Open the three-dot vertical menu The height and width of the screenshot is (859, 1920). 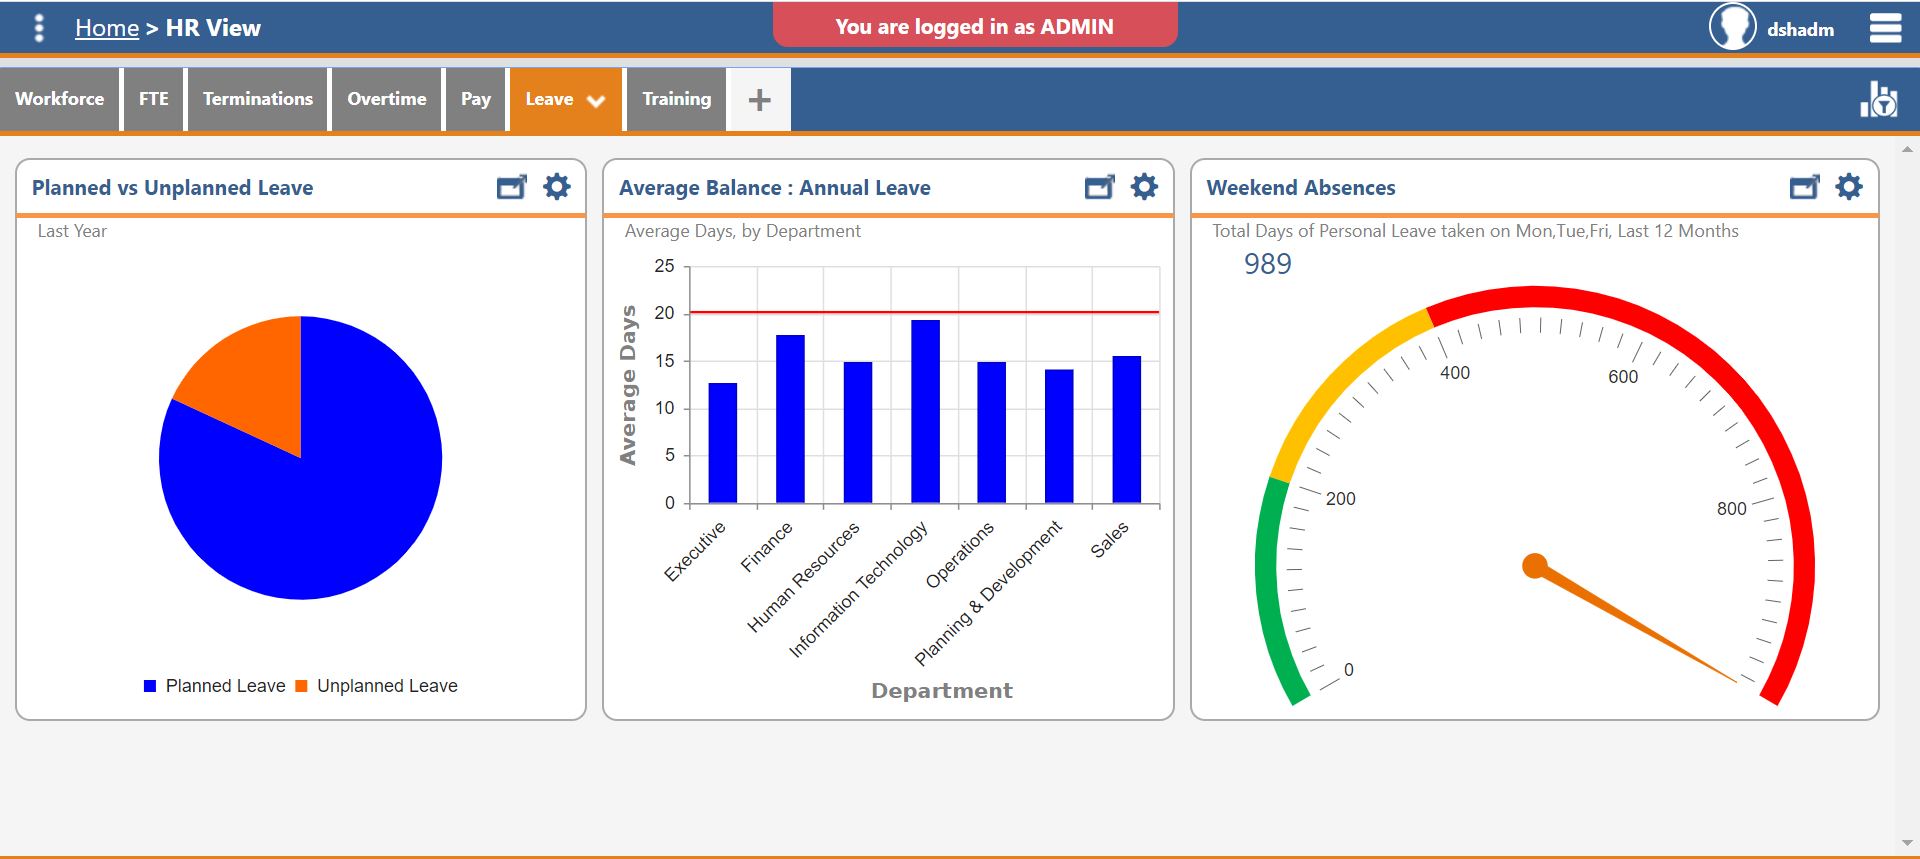pyautogui.click(x=39, y=28)
